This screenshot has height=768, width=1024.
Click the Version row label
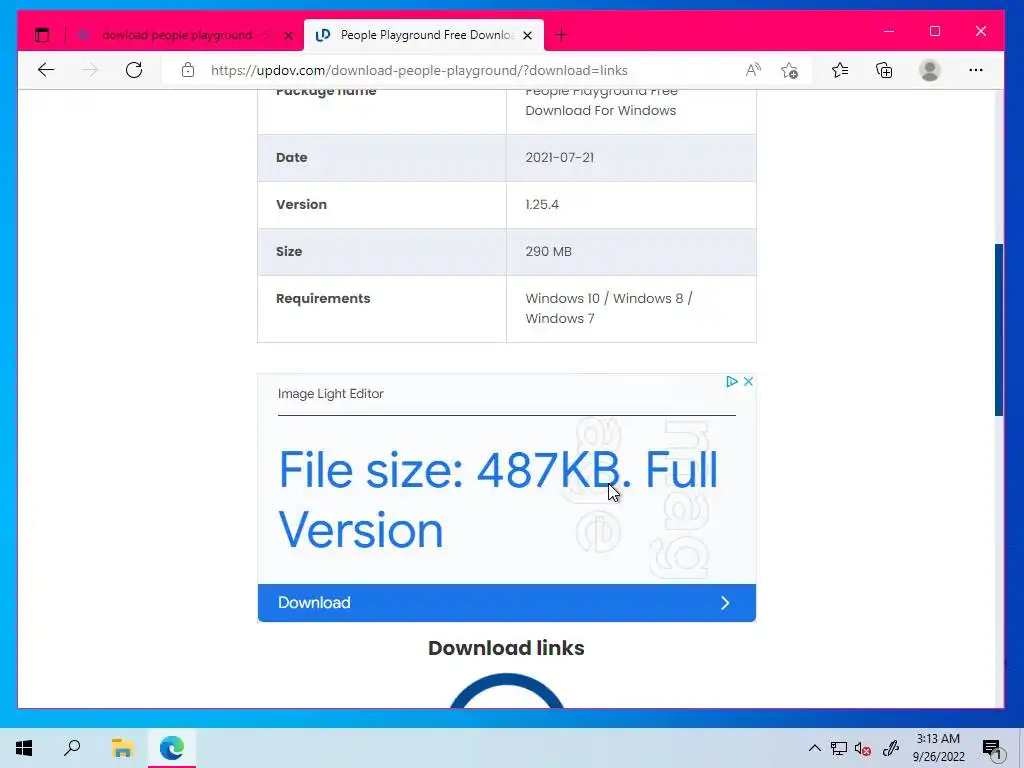pyautogui.click(x=301, y=204)
